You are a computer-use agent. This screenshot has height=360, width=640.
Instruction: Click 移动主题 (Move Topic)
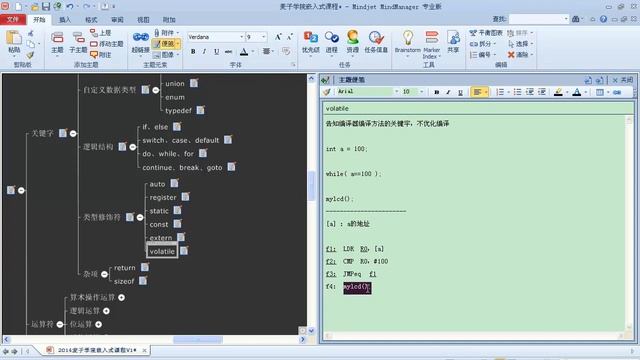107,44
